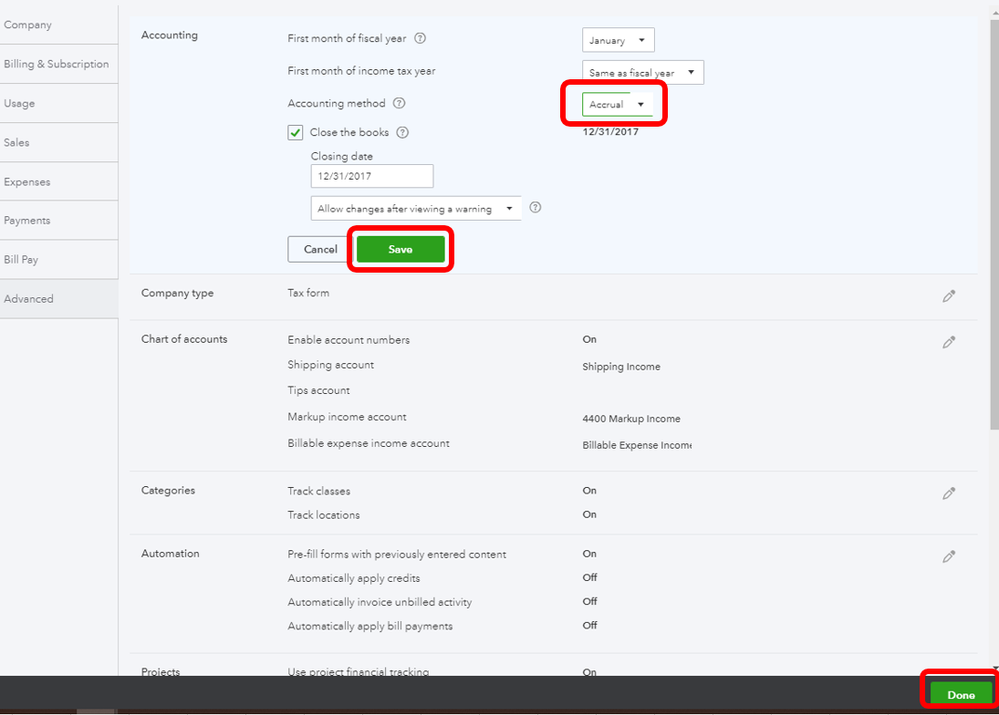This screenshot has height=715, width=999.
Task: Go to the Payments tab
Action: 59,220
